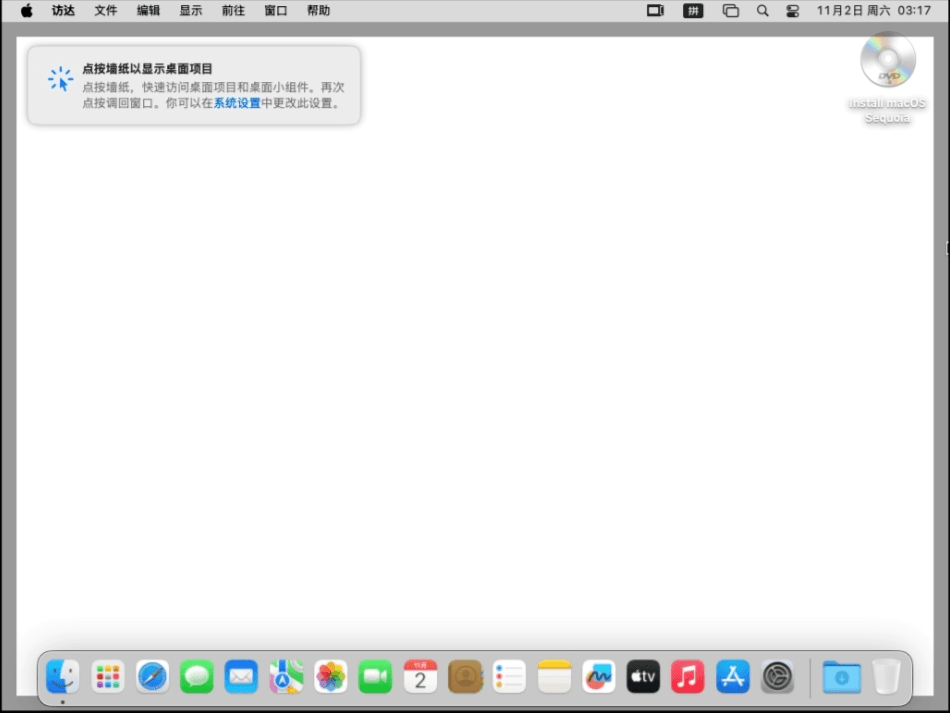Click the 系统设置 link in notification
950x713 pixels.
[236, 103]
